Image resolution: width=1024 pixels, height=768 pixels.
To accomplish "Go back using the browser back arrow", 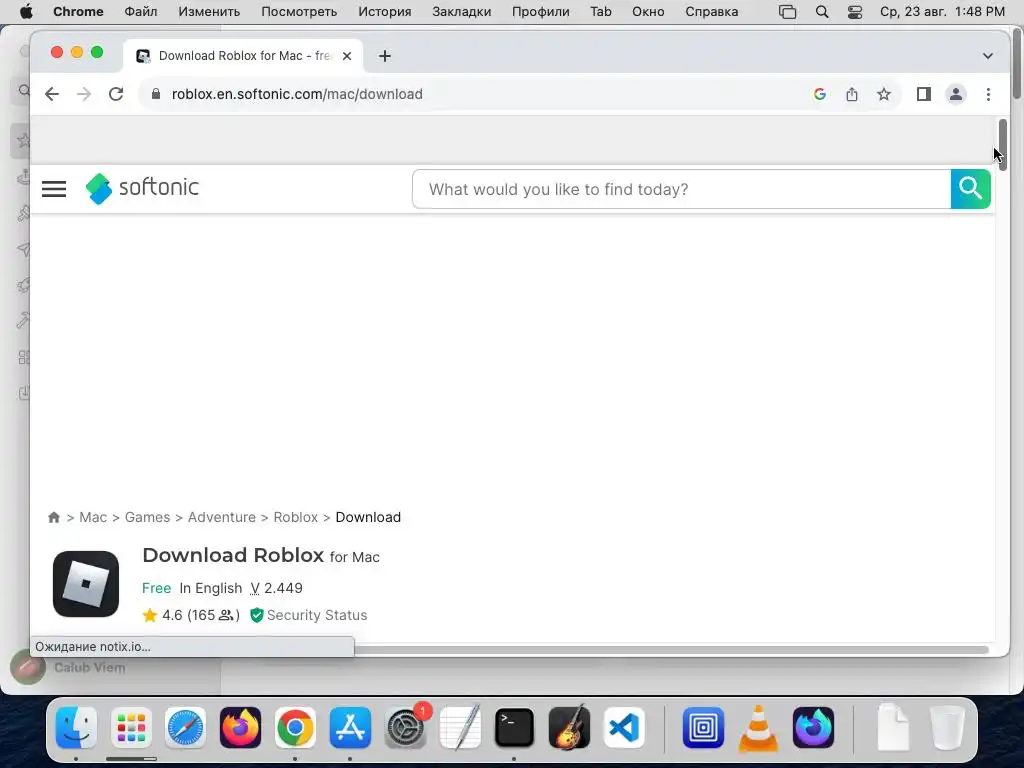I will pyautogui.click(x=52, y=94).
